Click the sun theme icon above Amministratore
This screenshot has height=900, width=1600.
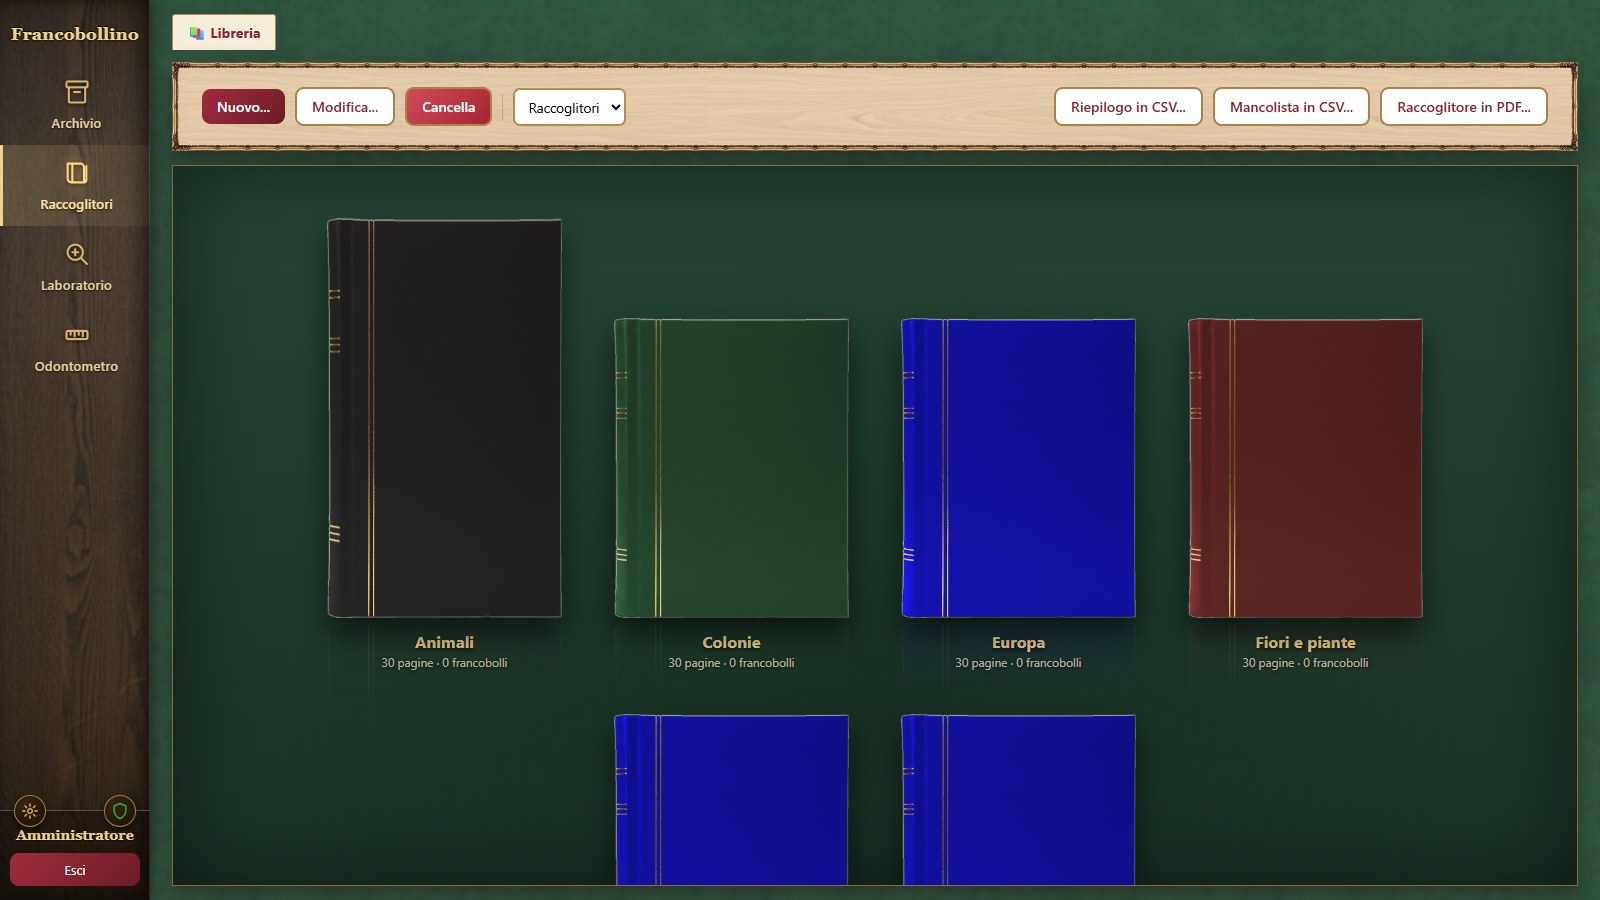[30, 811]
